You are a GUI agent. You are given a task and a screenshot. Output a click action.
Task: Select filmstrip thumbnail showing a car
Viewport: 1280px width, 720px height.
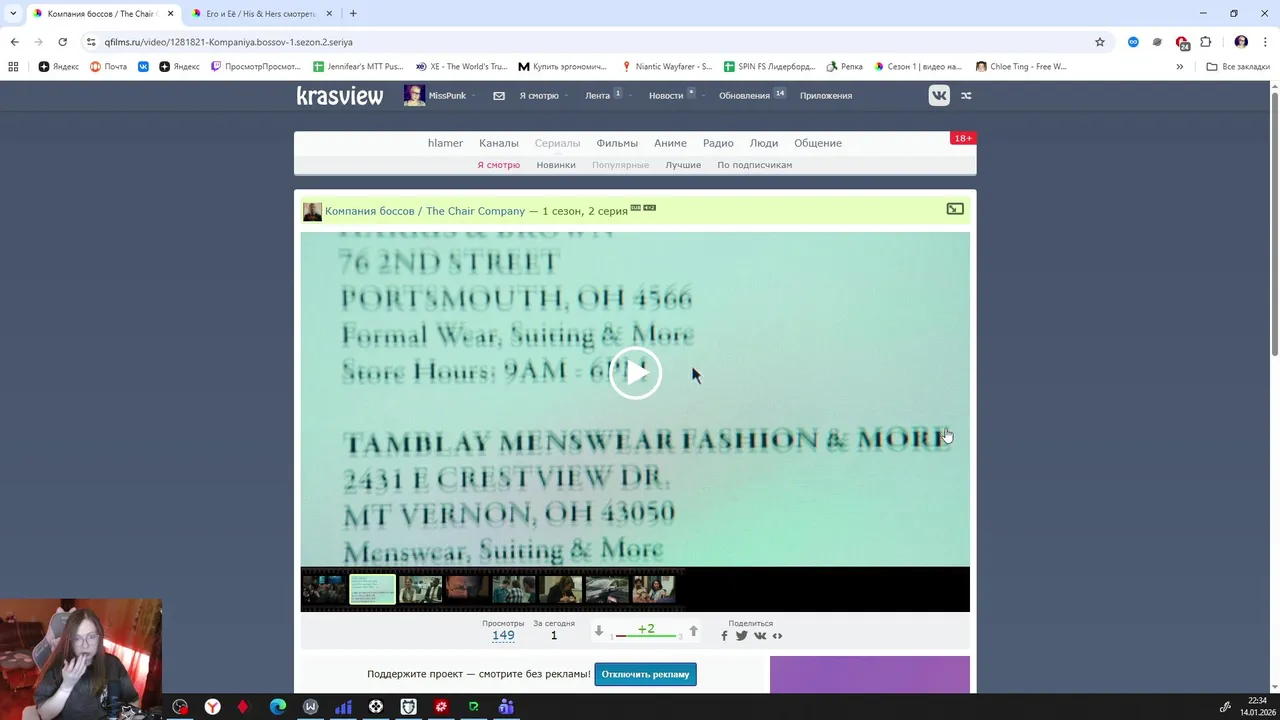click(607, 589)
